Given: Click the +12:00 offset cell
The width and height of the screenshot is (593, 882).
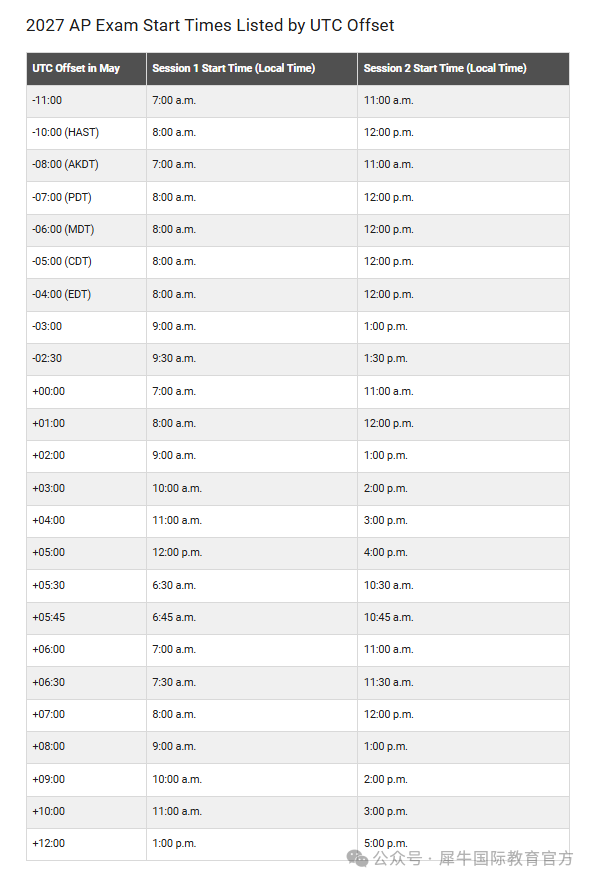Looking at the screenshot, I should pos(87,844).
